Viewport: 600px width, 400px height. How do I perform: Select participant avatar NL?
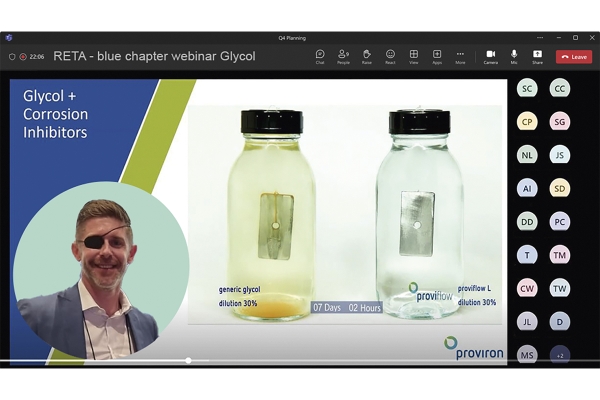tap(527, 155)
